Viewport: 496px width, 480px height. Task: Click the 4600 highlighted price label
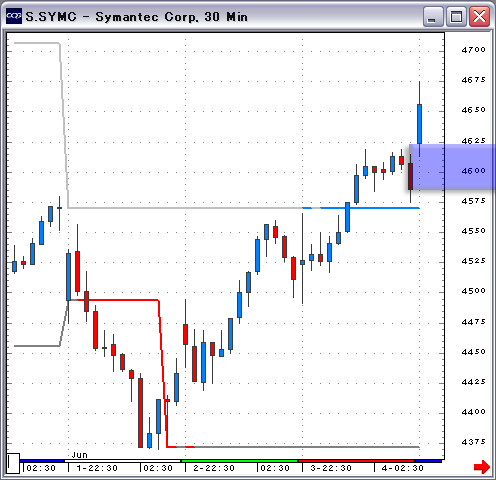click(x=473, y=171)
